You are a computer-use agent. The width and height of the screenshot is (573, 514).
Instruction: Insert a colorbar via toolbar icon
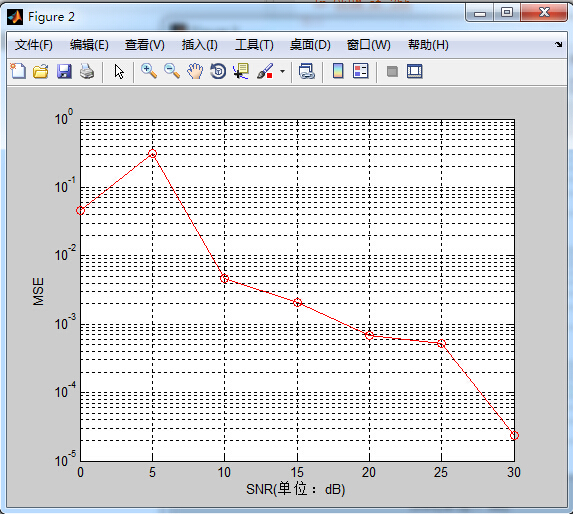point(338,71)
